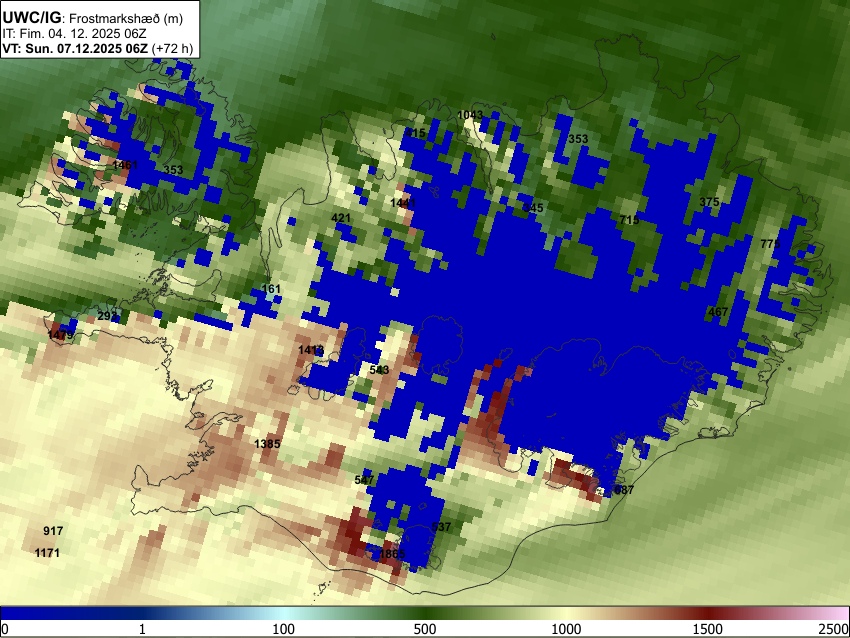Image resolution: width=850 pixels, height=638 pixels.
Task: Click the map value 1385
Action: tap(267, 444)
